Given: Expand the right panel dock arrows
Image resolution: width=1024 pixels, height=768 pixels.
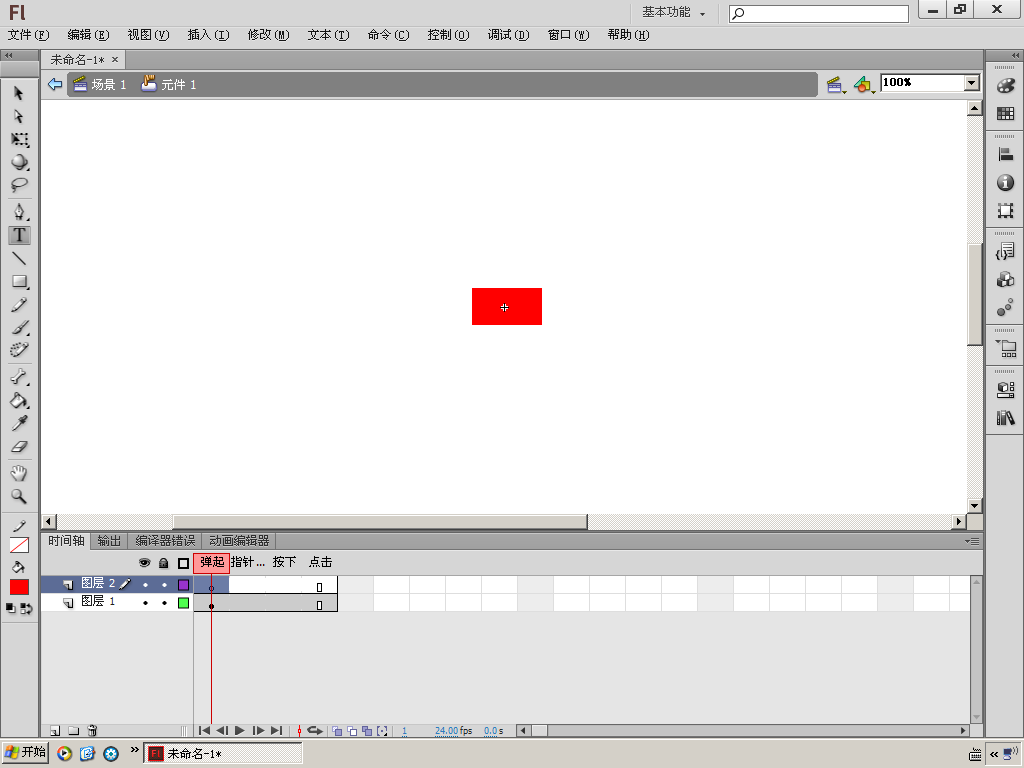Looking at the screenshot, I should pyautogui.click(x=1015, y=56).
